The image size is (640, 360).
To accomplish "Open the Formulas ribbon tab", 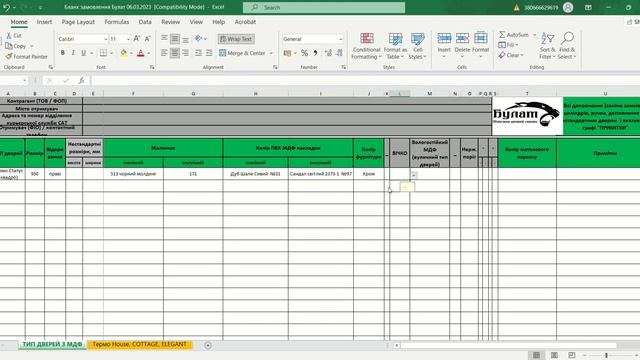I will coord(117,22).
